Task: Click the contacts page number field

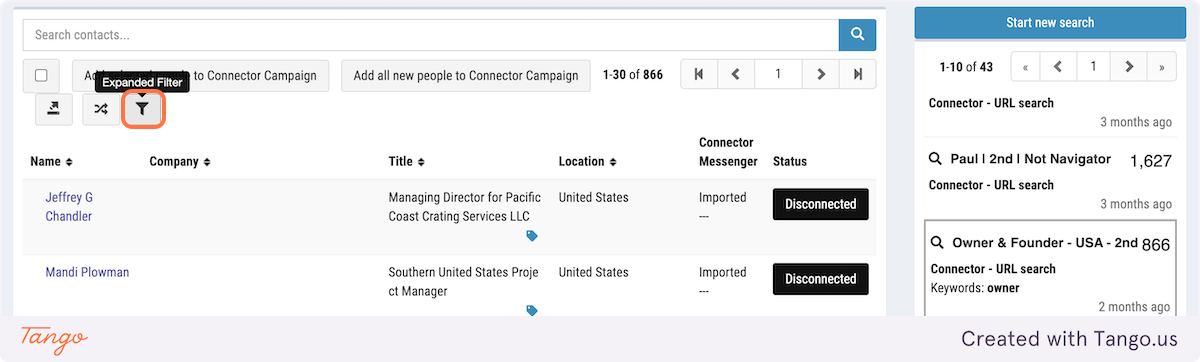Action: (x=778, y=74)
